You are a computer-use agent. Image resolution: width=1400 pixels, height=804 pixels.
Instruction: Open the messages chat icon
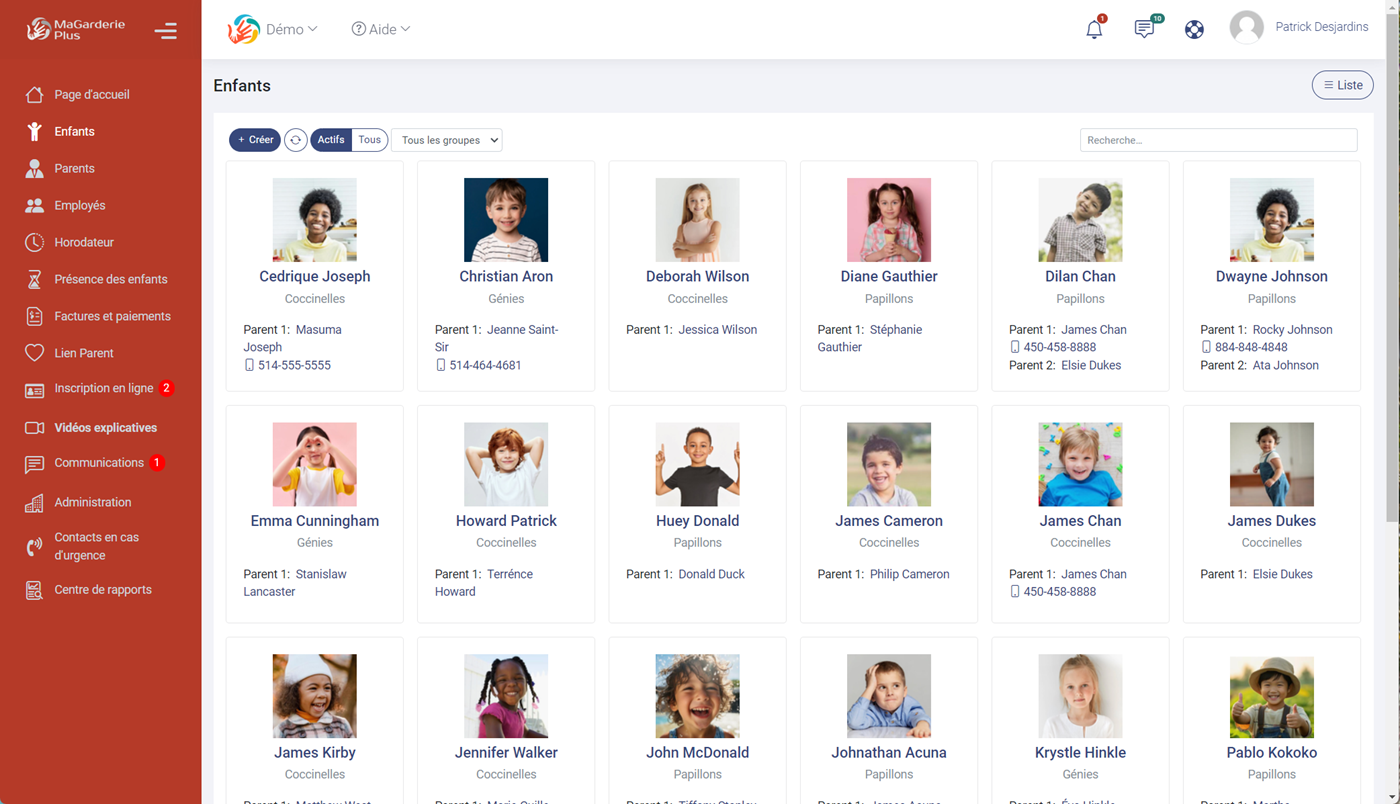(x=1144, y=29)
